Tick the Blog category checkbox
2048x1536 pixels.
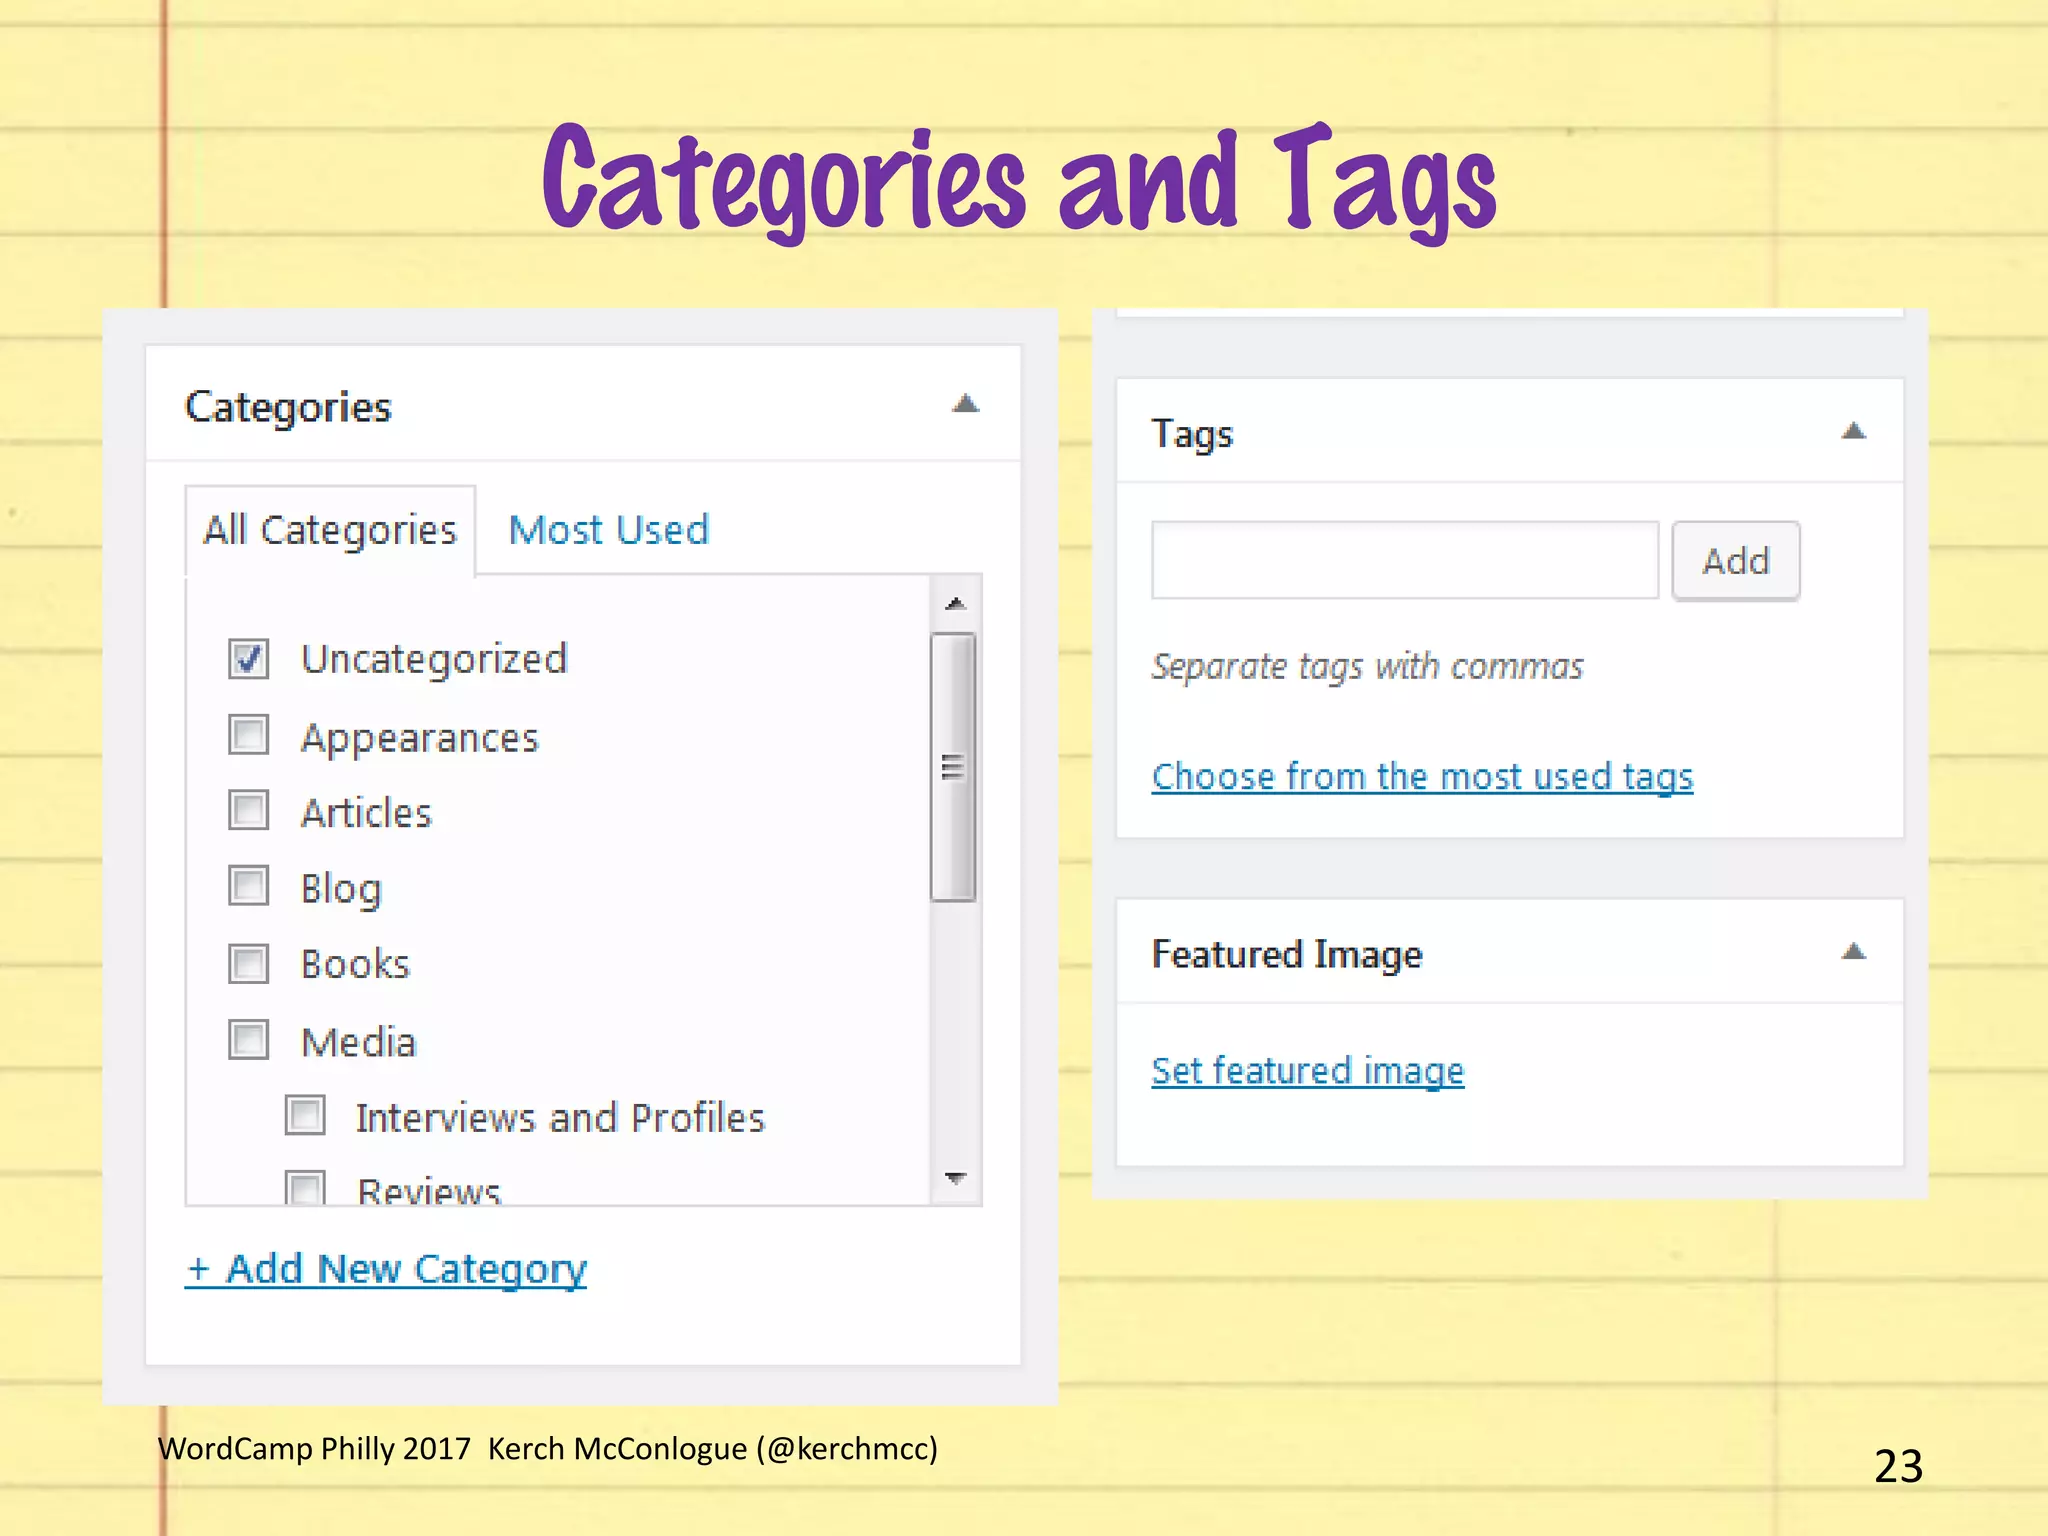pyautogui.click(x=248, y=885)
